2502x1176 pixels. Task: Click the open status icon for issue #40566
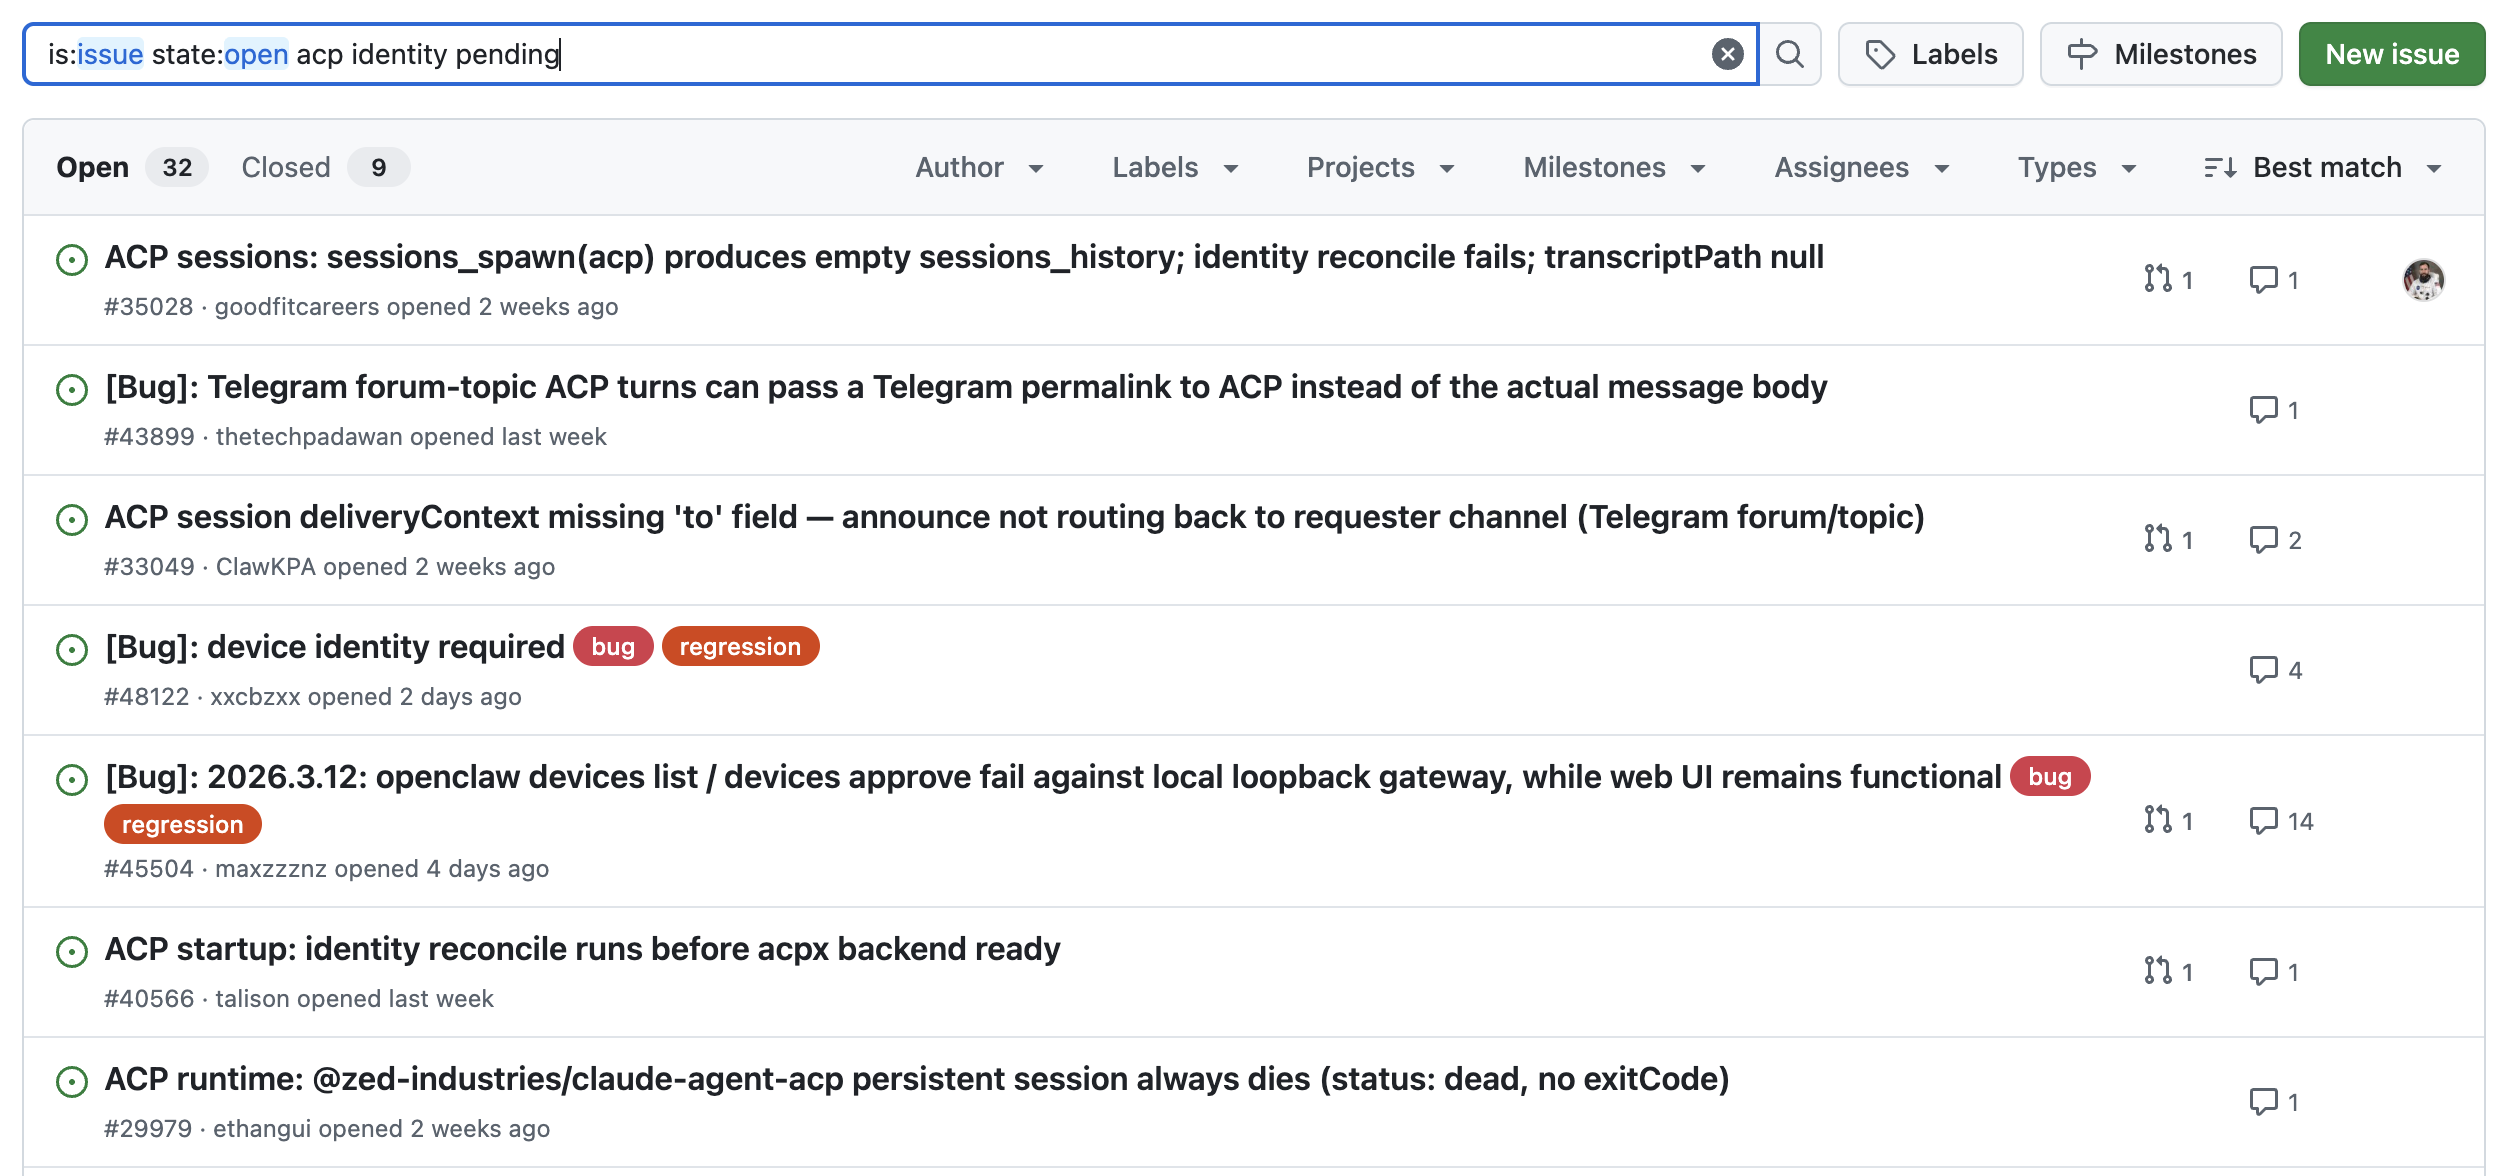click(x=72, y=951)
